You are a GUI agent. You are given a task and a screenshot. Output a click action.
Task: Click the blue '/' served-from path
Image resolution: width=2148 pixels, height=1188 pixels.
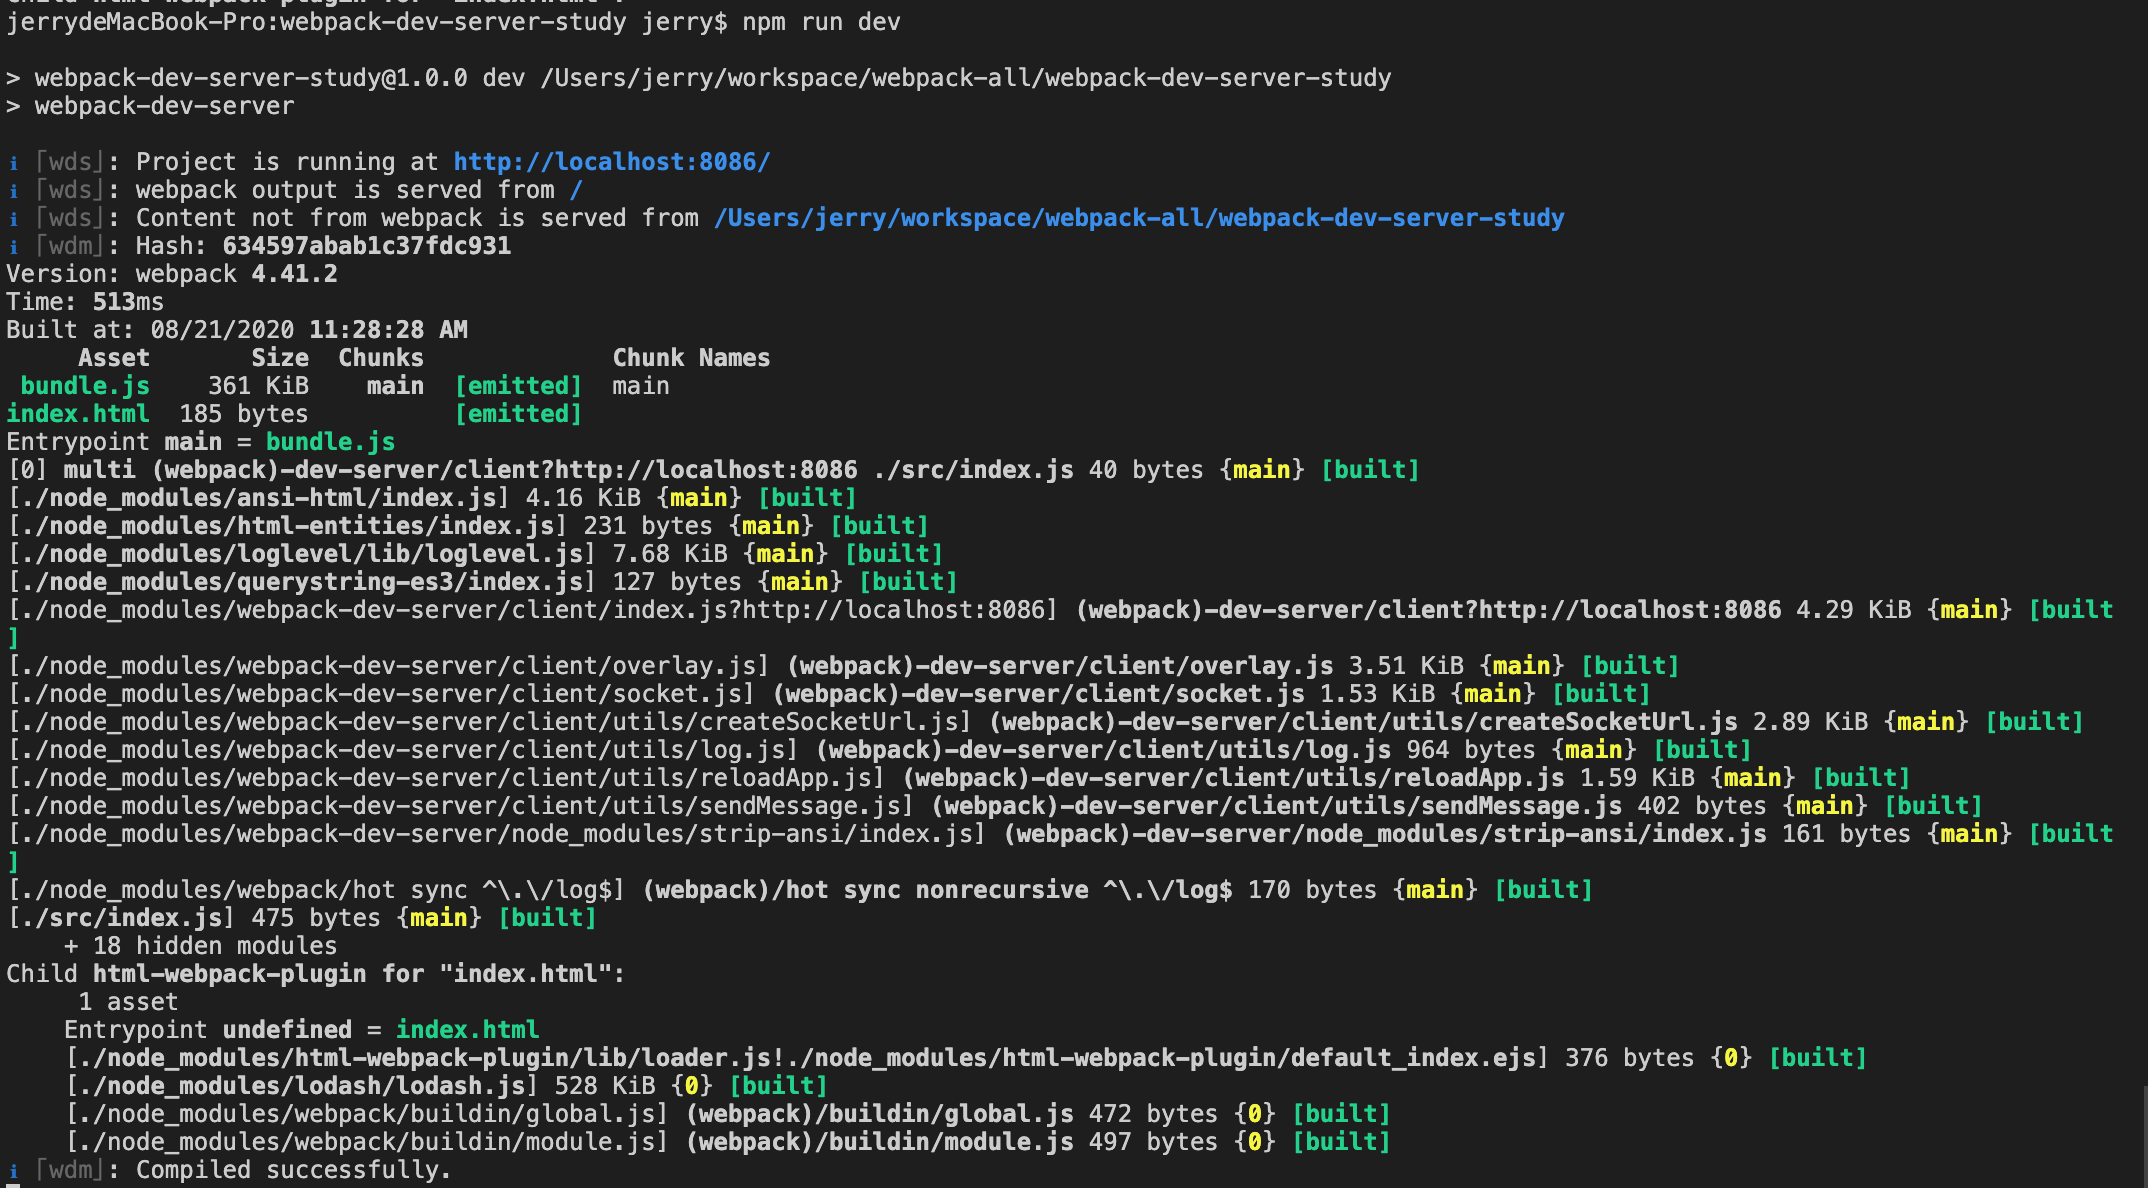click(x=576, y=190)
